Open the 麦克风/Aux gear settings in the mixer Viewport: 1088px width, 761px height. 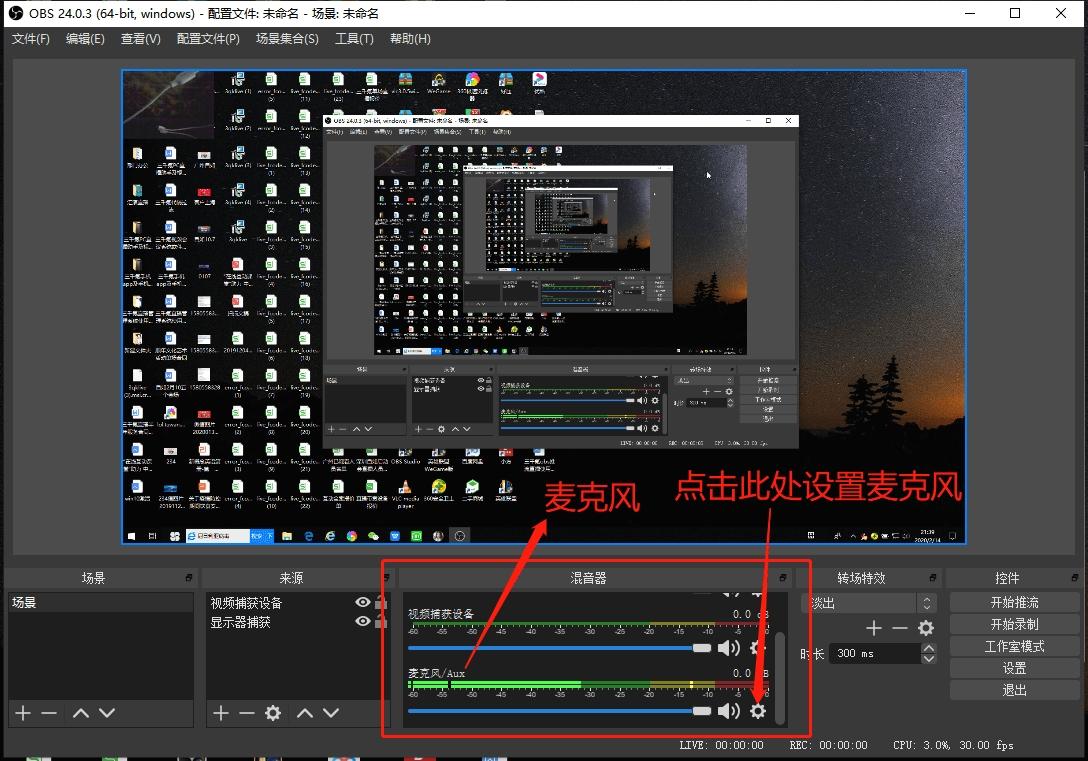click(x=758, y=710)
